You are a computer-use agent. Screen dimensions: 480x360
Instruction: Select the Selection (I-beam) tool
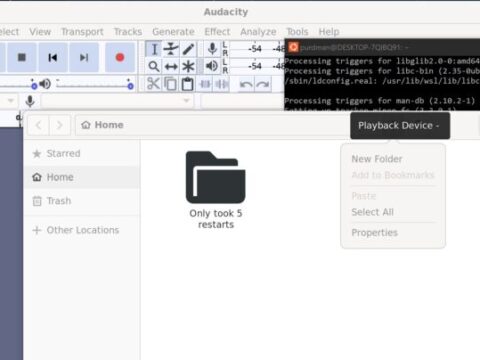[154, 49]
